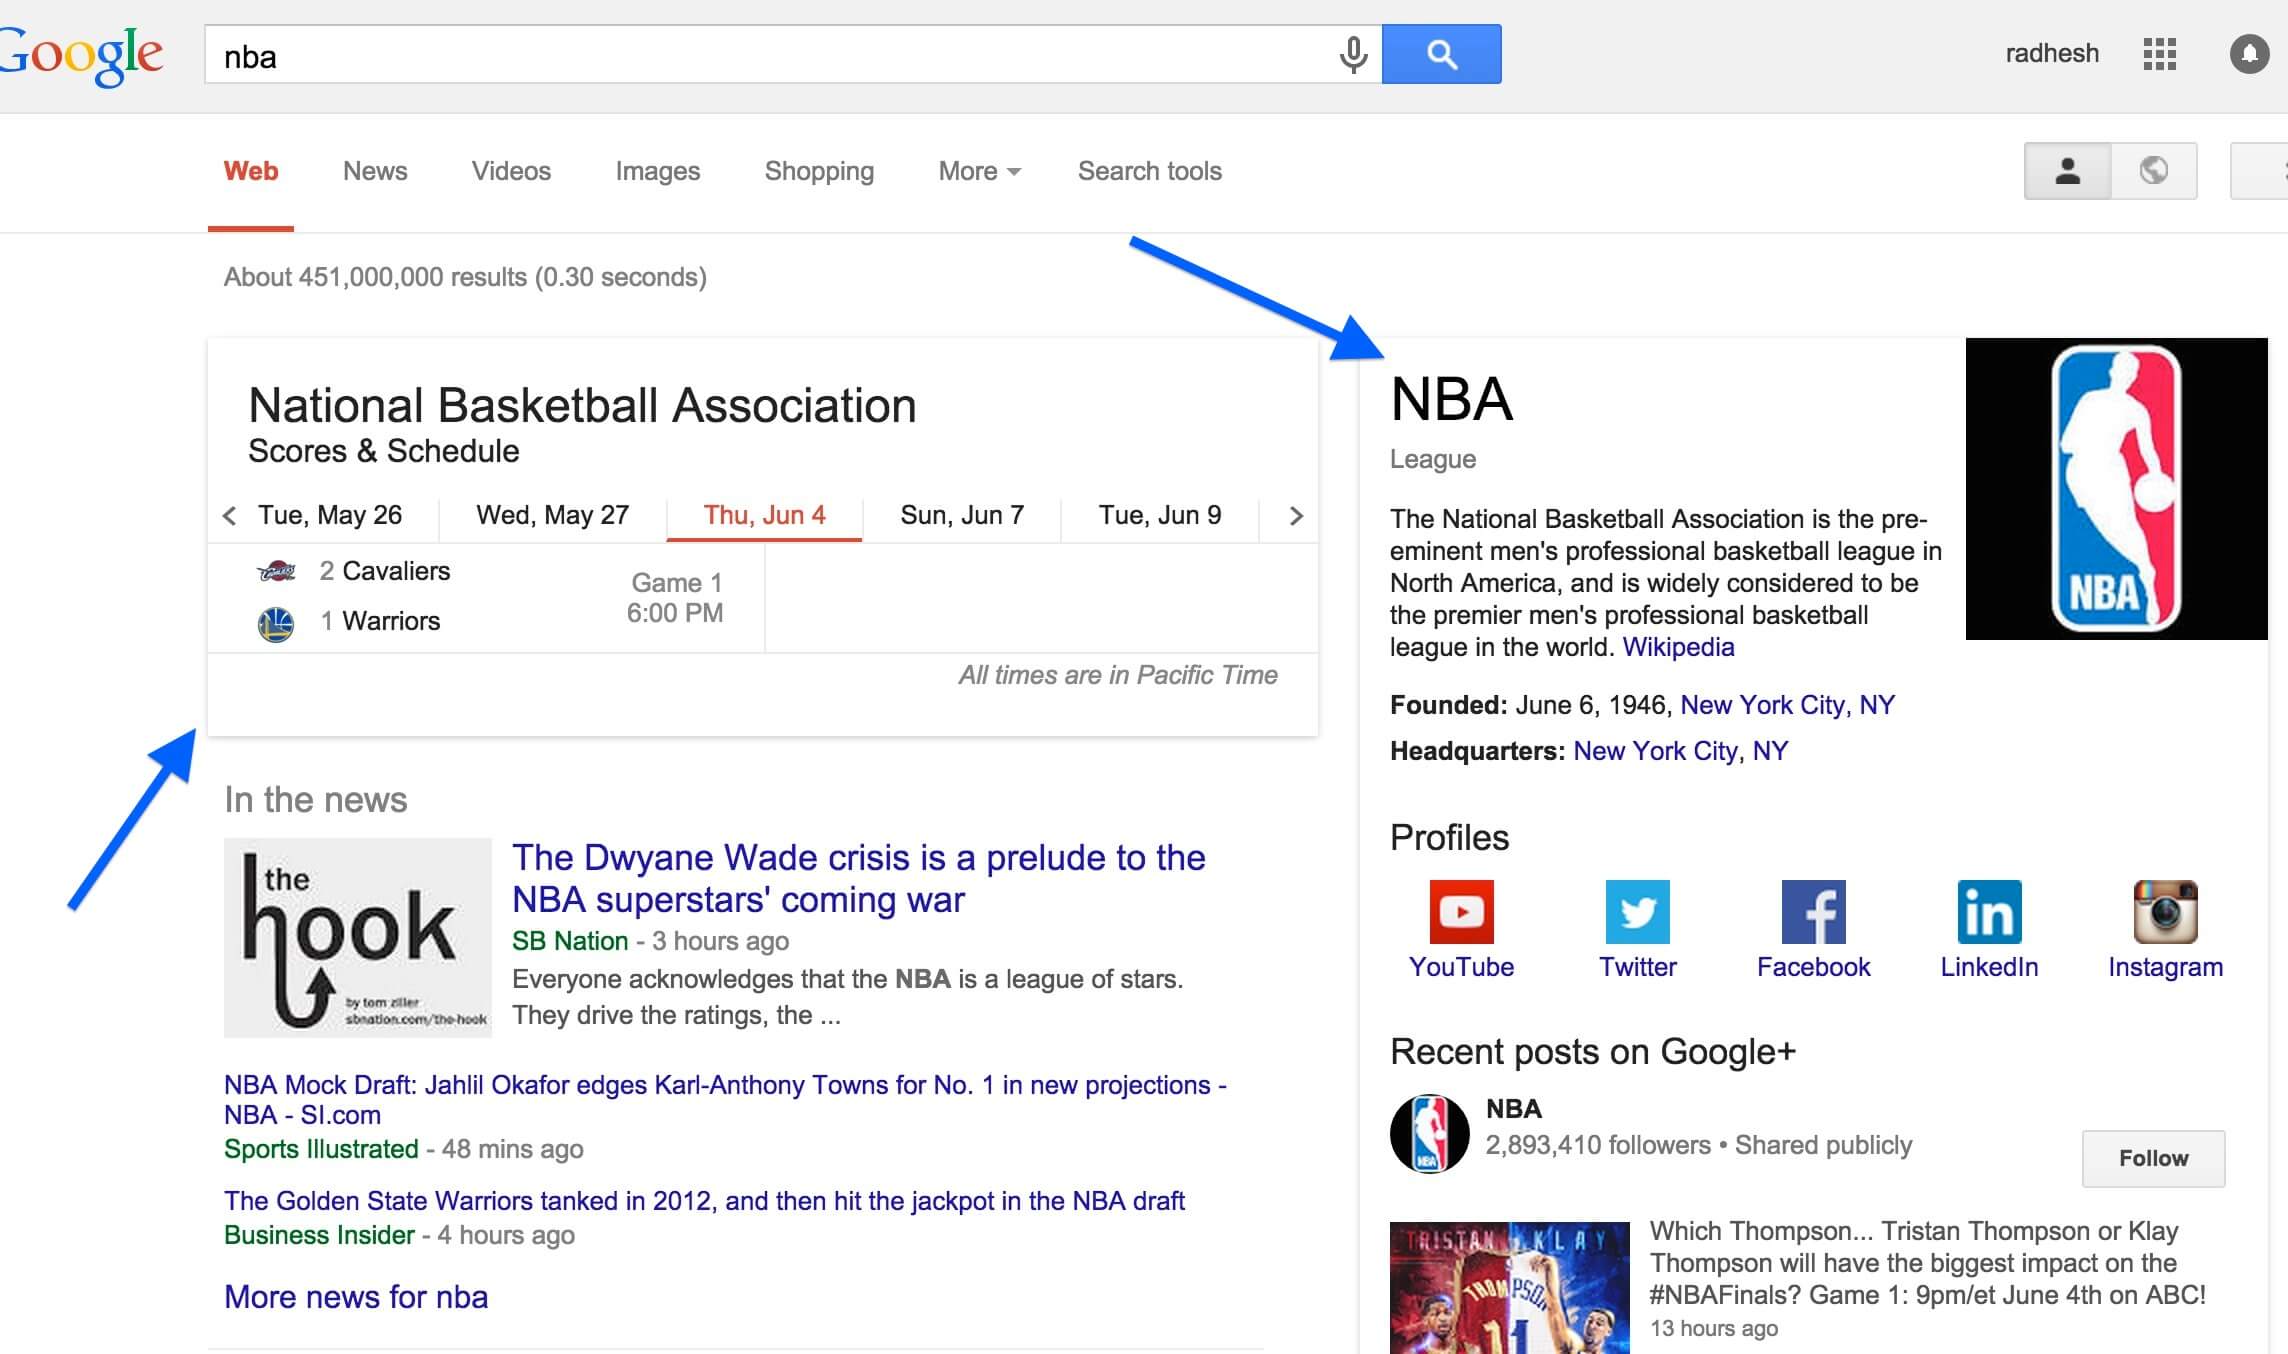Select Sun, Jun 7 schedule date
2288x1354 pixels.
click(x=962, y=515)
